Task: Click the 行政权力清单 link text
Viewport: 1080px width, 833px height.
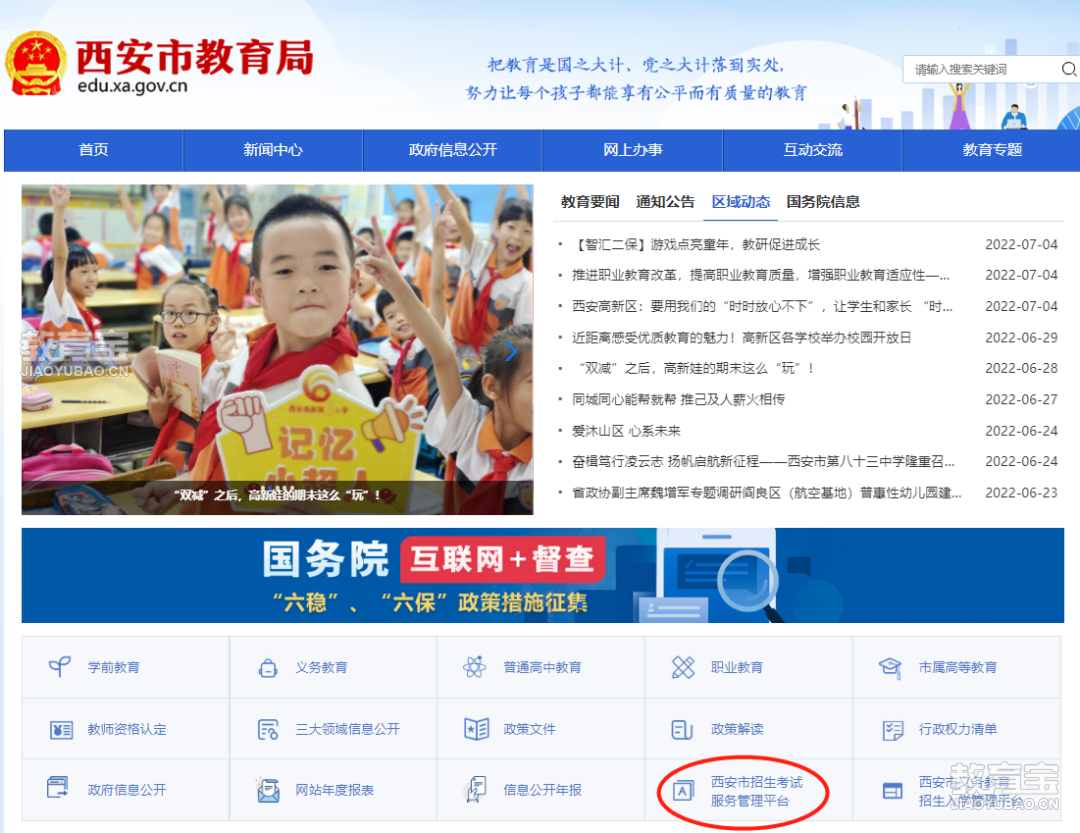Action: (958, 729)
